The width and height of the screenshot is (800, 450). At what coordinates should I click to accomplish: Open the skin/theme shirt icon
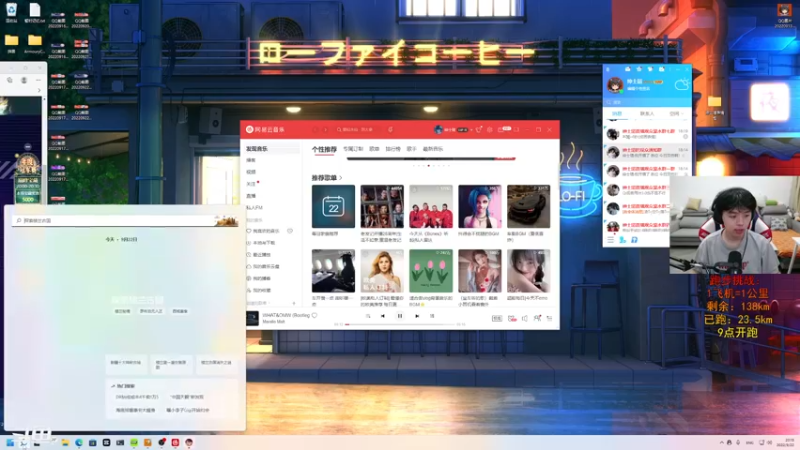(x=479, y=130)
